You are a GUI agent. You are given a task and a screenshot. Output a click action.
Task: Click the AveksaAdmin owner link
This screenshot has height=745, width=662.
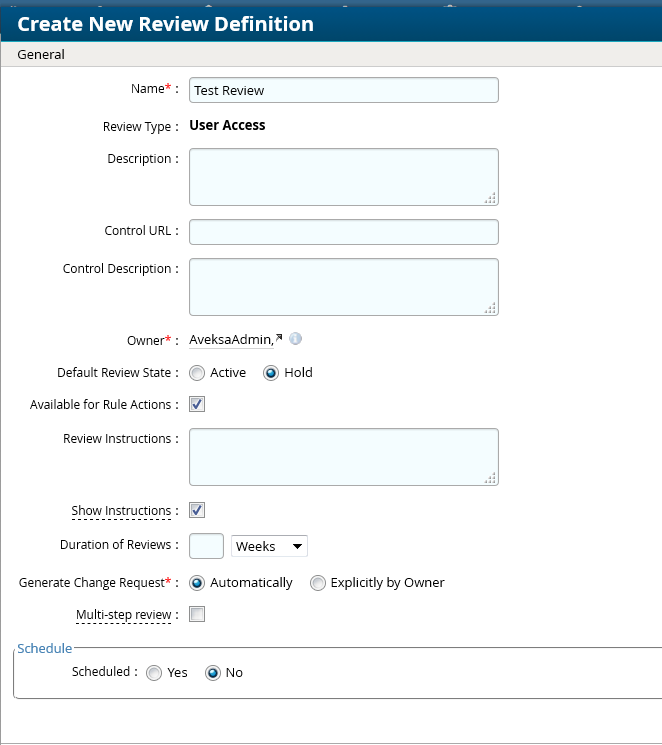point(230,340)
